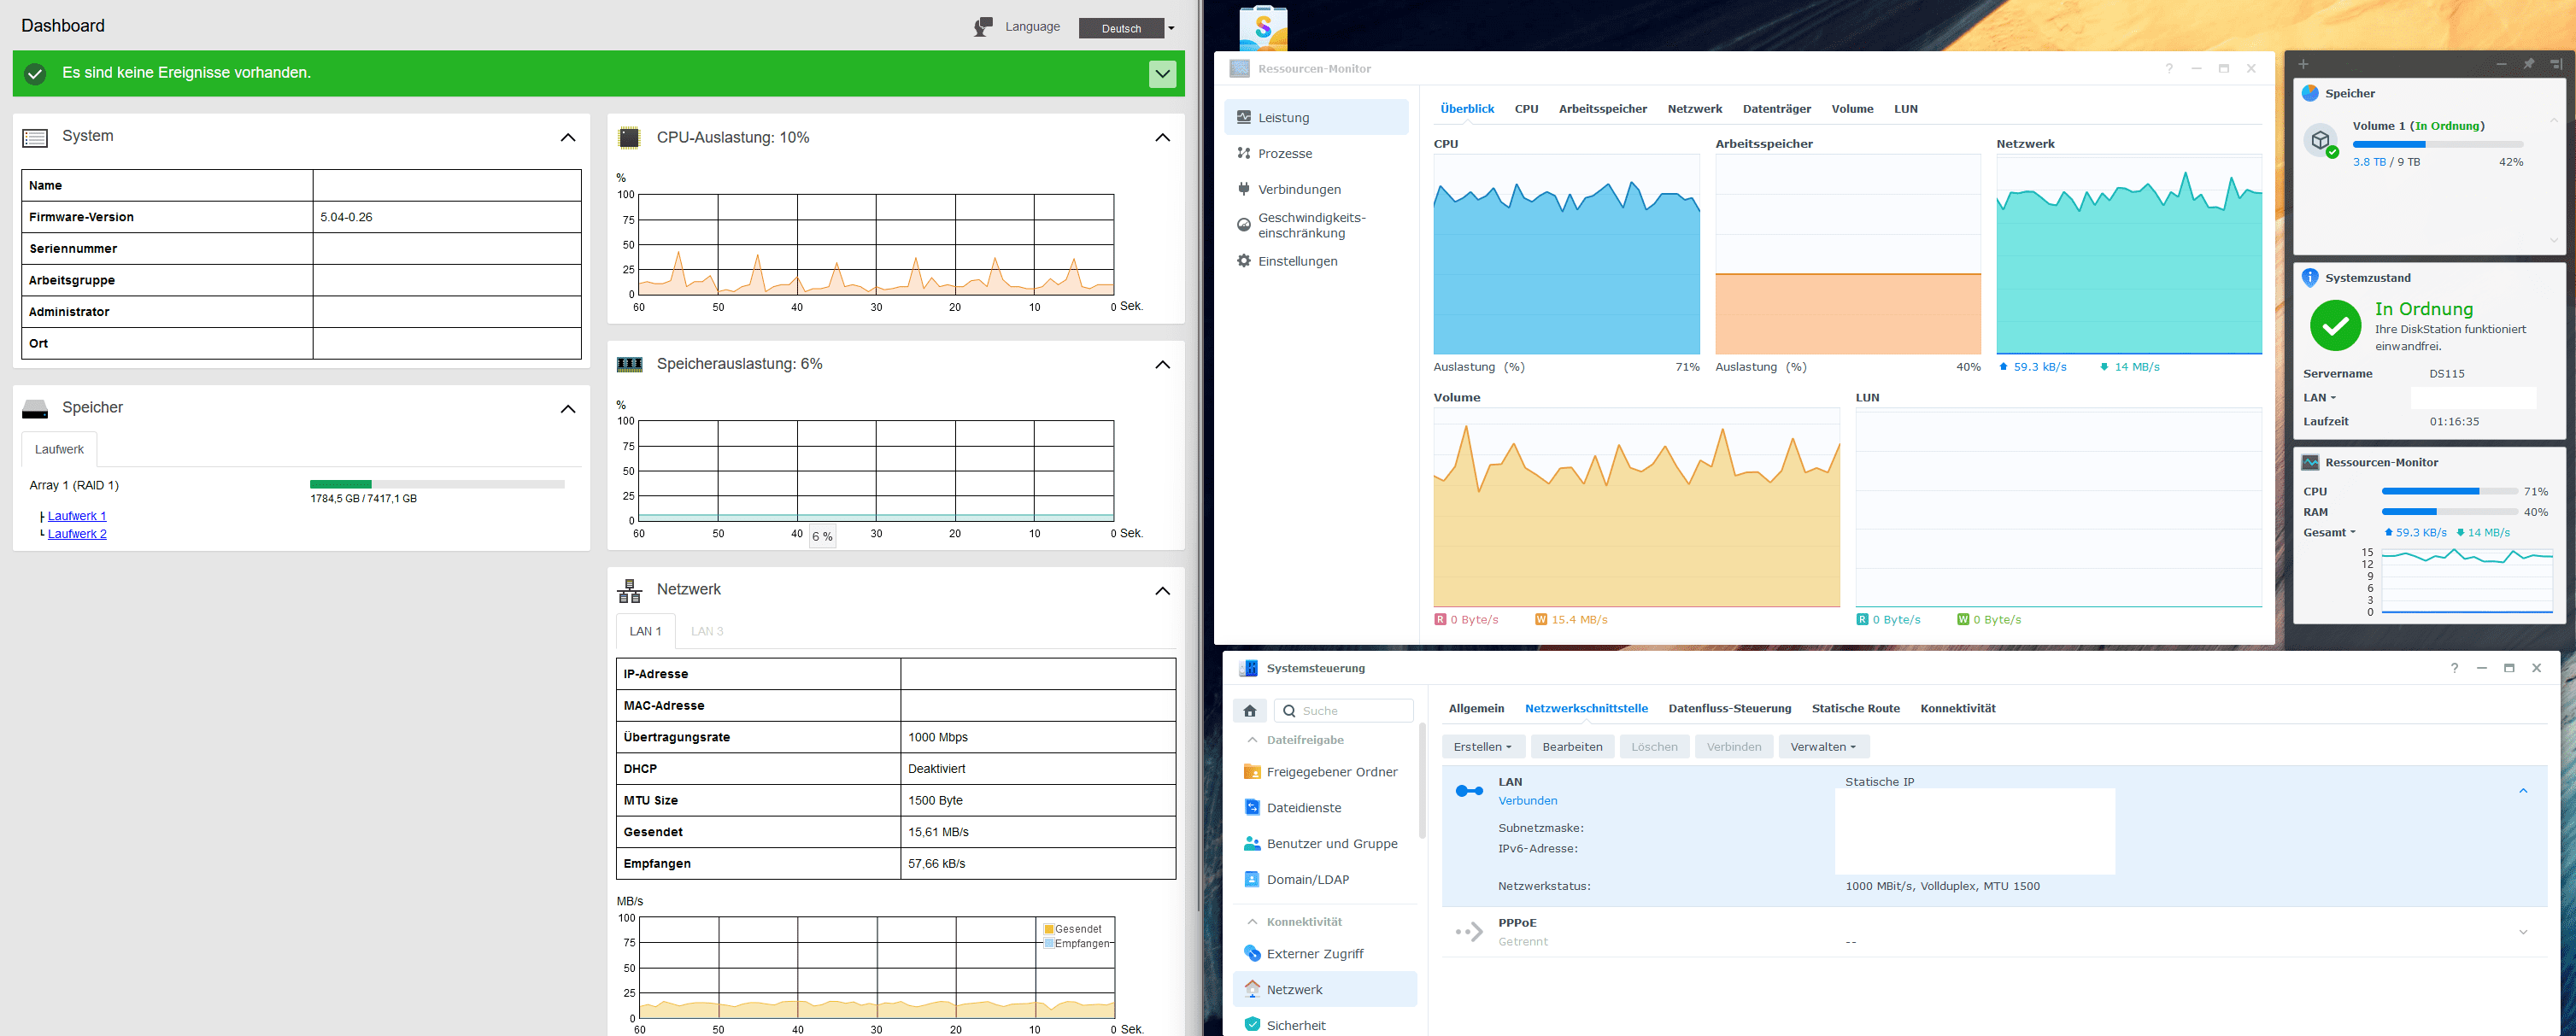The width and height of the screenshot is (2576, 1036).
Task: Switch to the Arbeitsspeicher tab
Action: (x=1602, y=109)
